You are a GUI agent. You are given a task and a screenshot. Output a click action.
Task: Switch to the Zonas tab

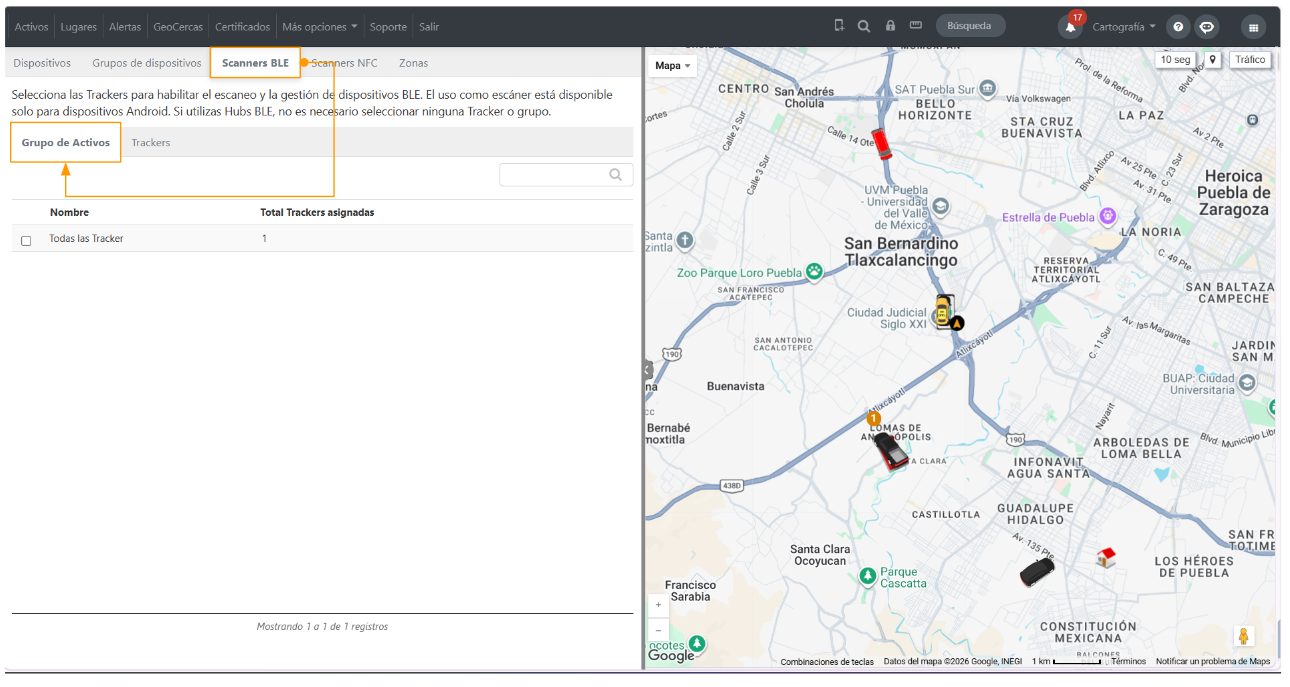coord(413,63)
